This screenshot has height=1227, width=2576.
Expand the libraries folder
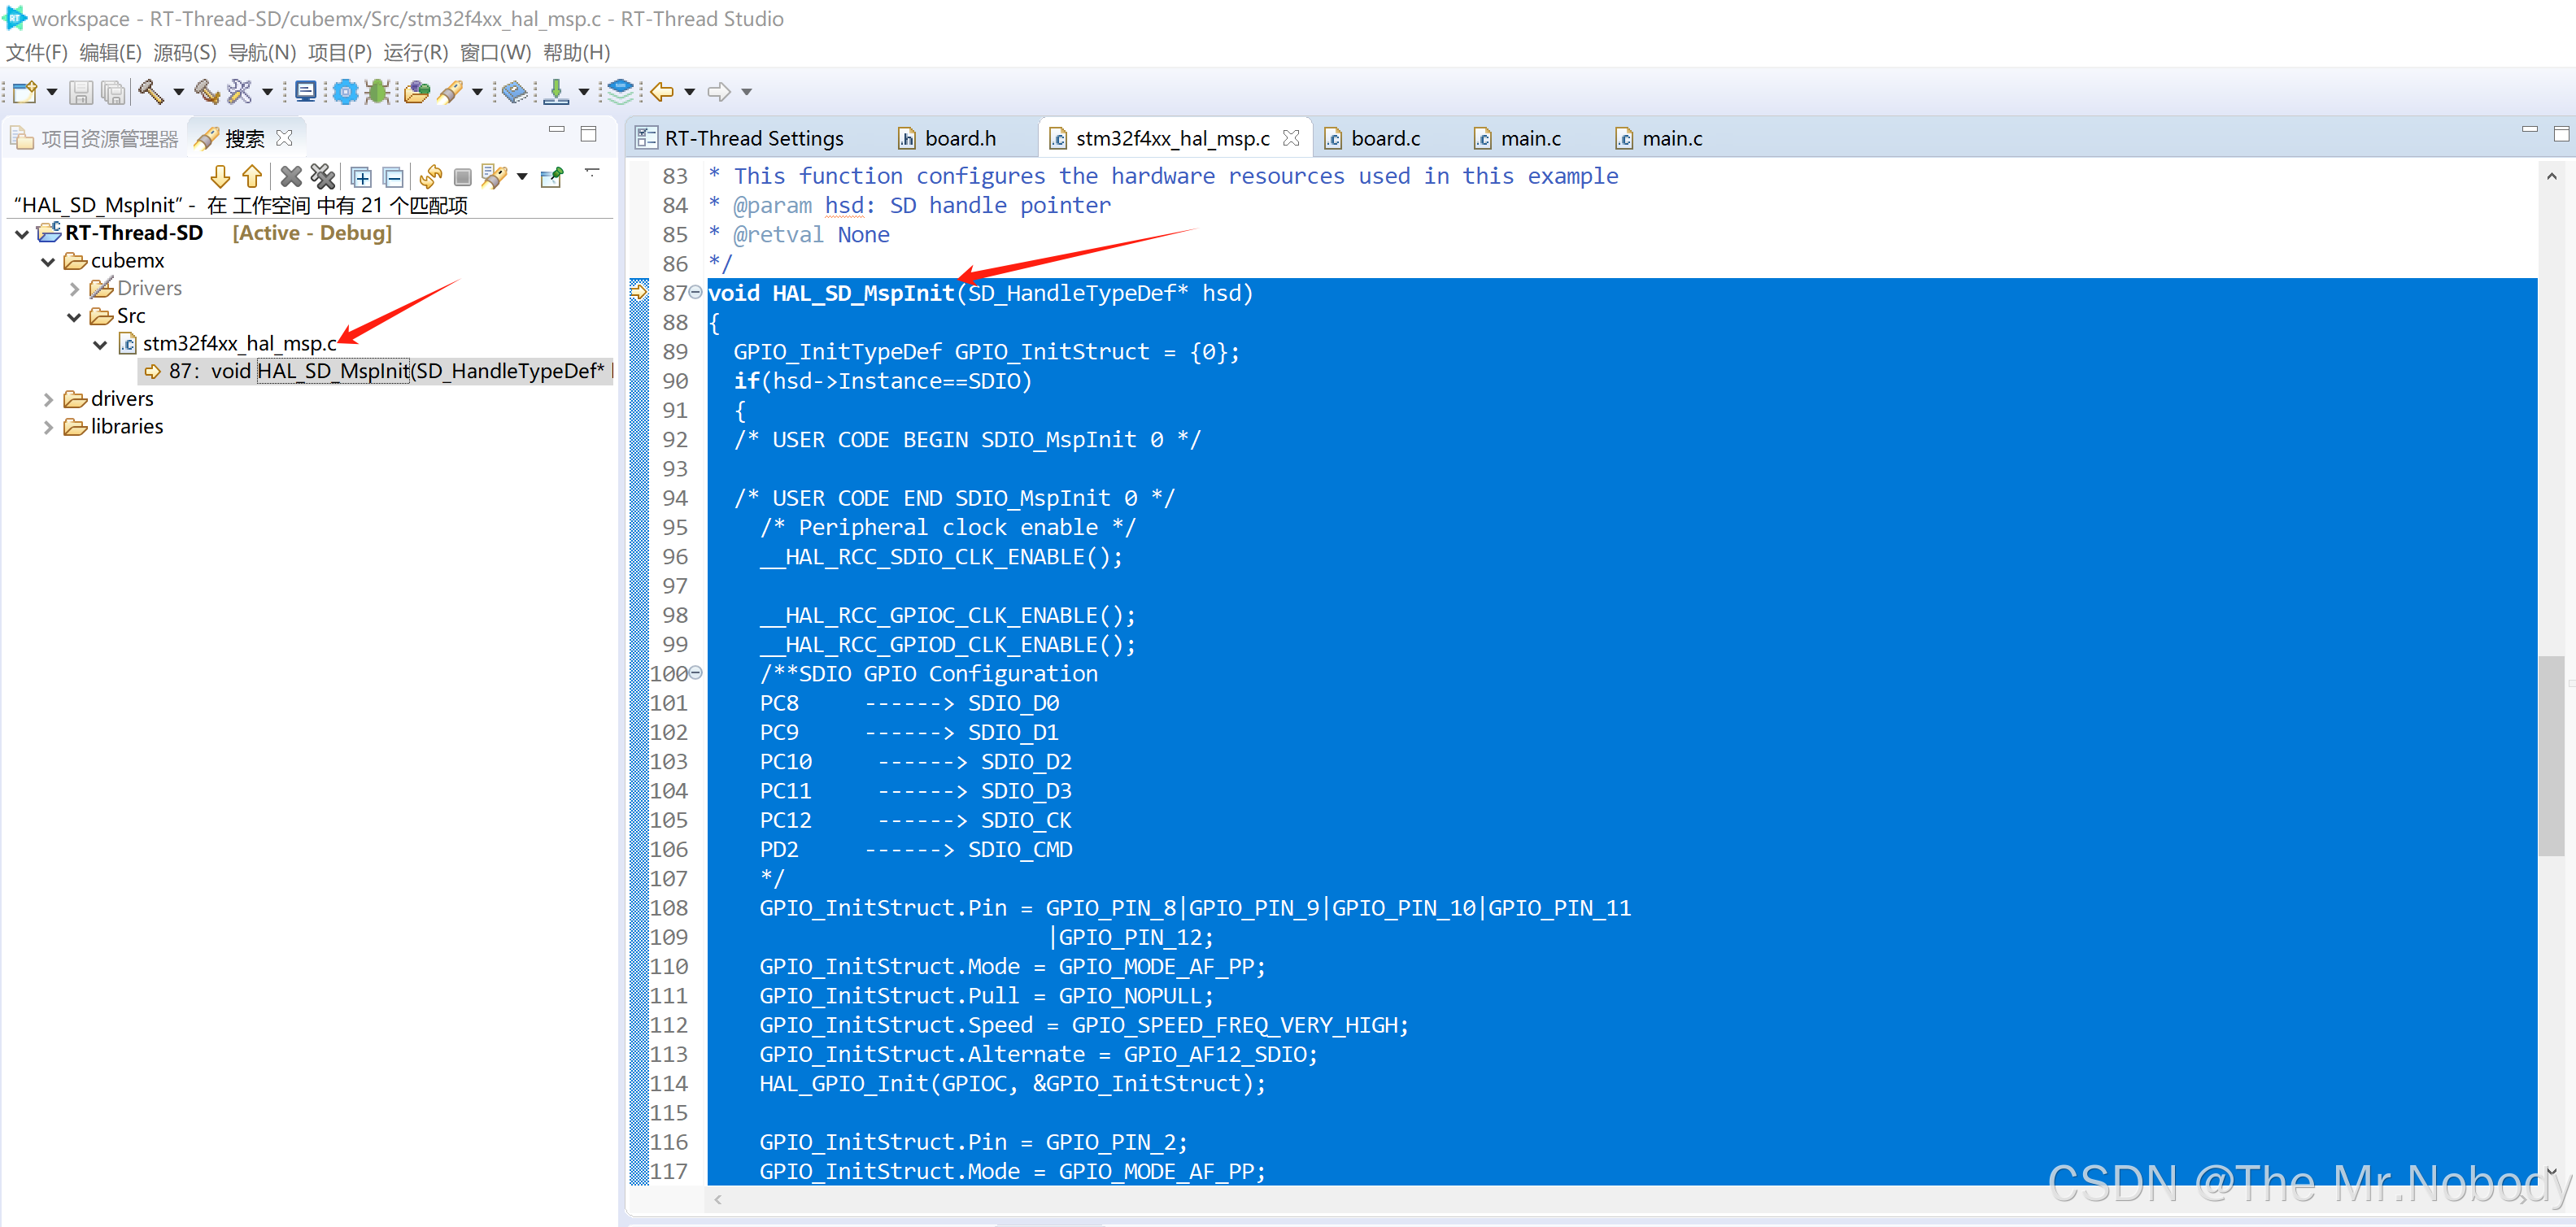click(x=48, y=427)
